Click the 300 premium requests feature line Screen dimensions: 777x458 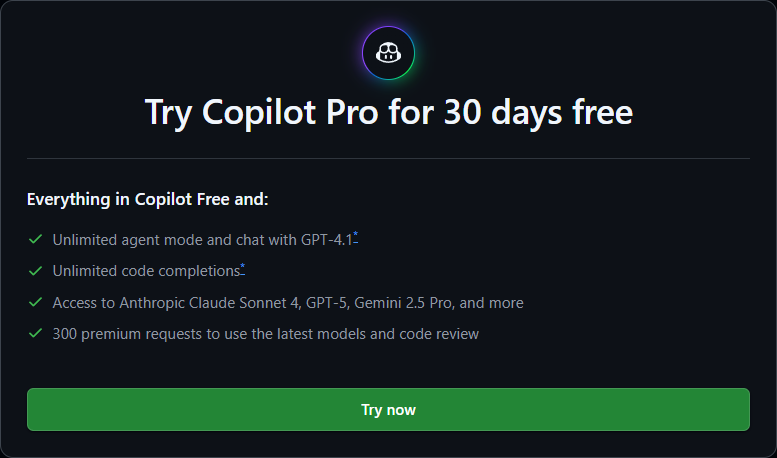click(265, 333)
